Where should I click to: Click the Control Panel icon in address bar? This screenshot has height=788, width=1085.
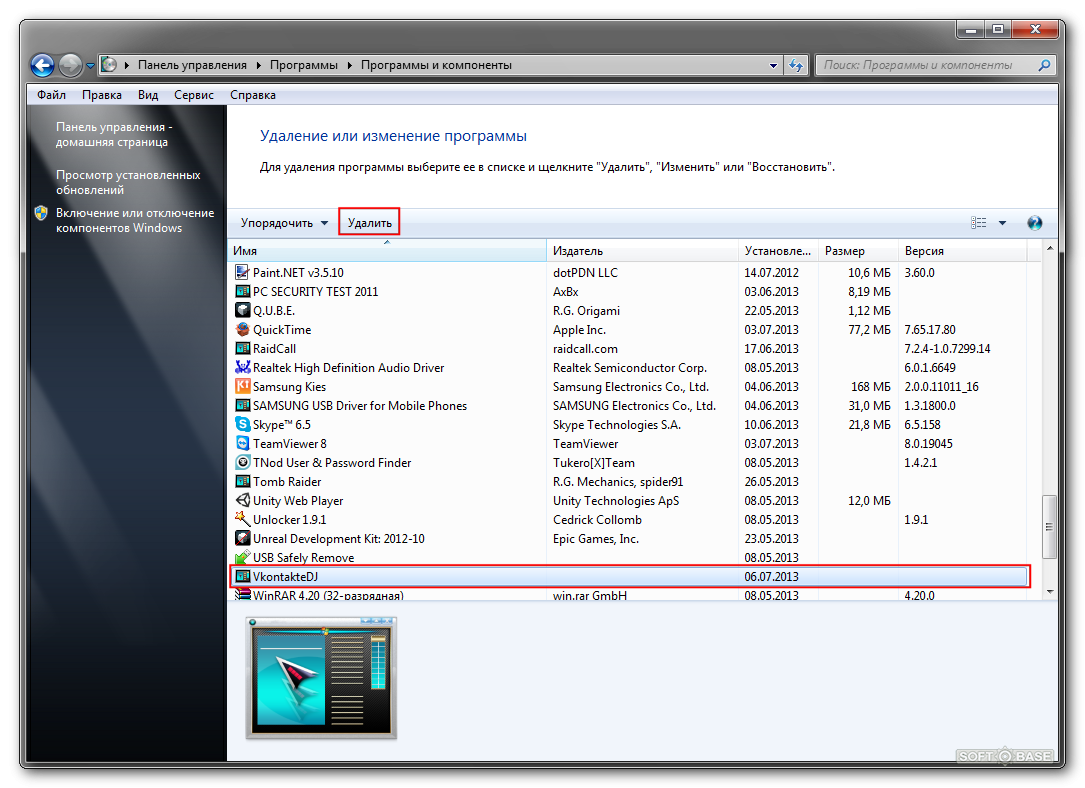109,64
